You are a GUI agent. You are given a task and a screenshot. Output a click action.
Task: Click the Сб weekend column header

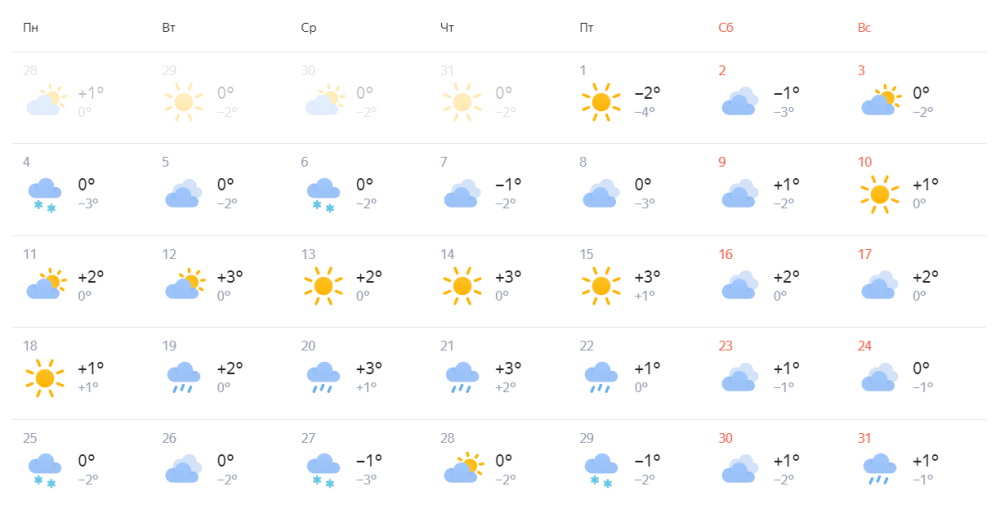coord(726,28)
